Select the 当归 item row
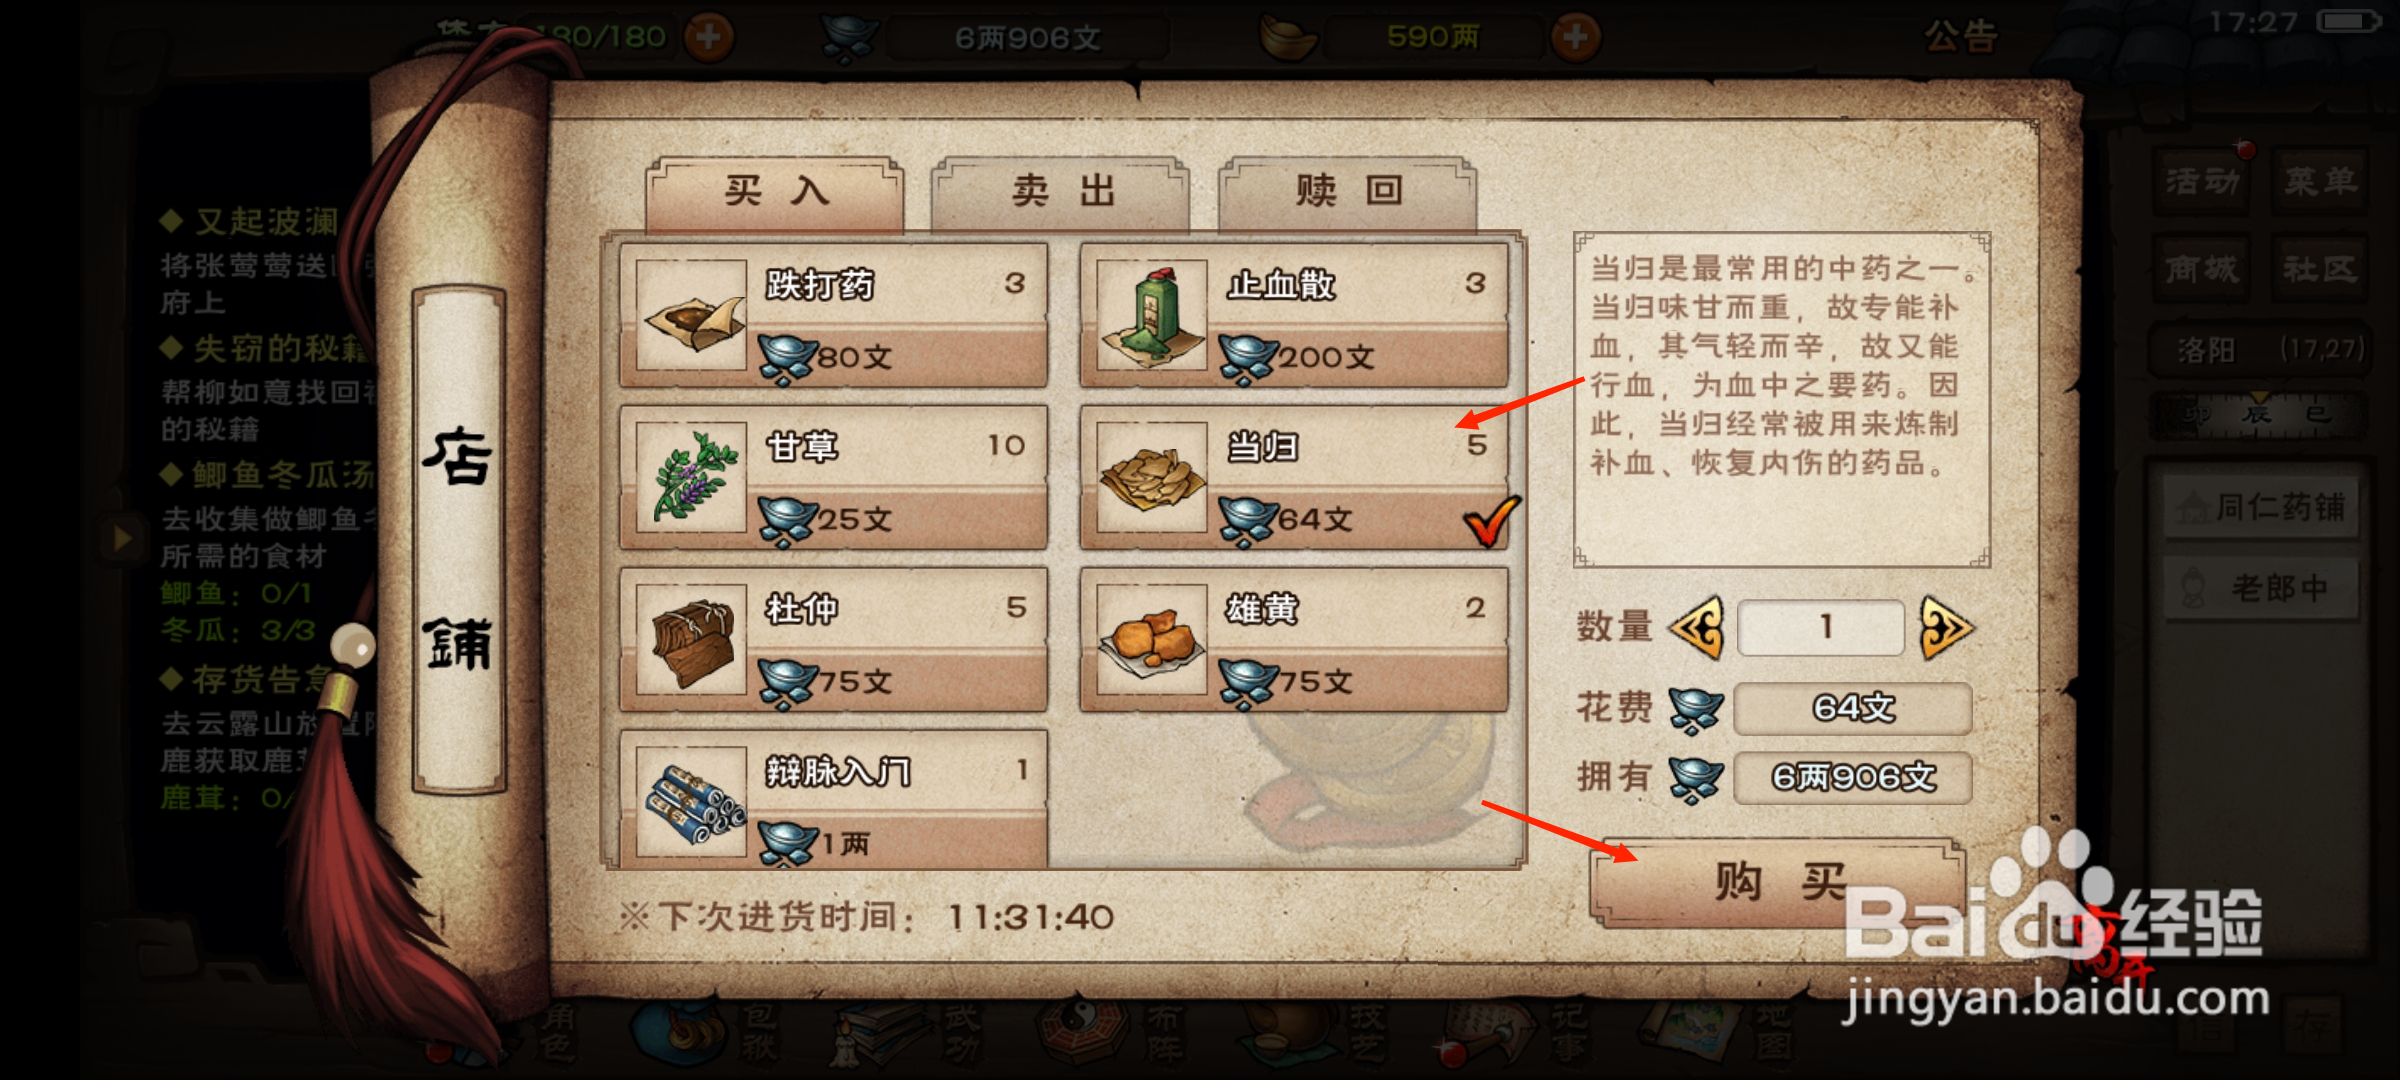 coord(1294,477)
